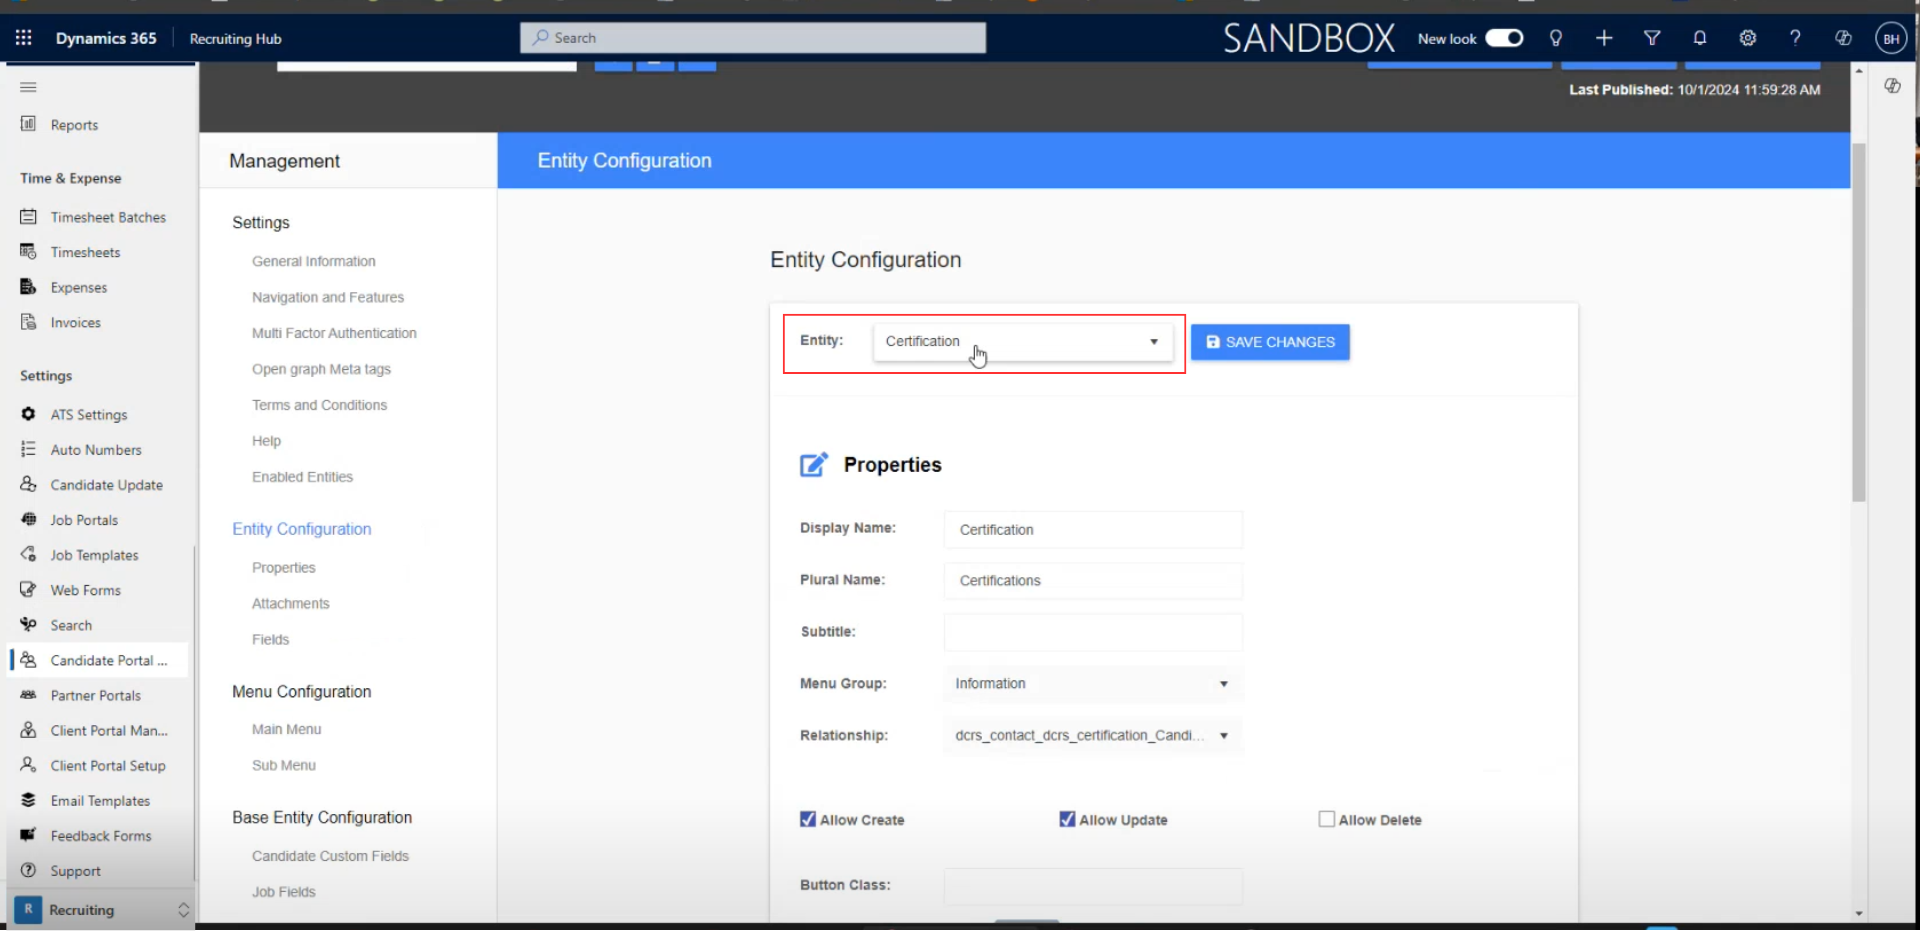Open the advanced filter funnel icon
The height and width of the screenshot is (931, 1920).
click(1652, 38)
